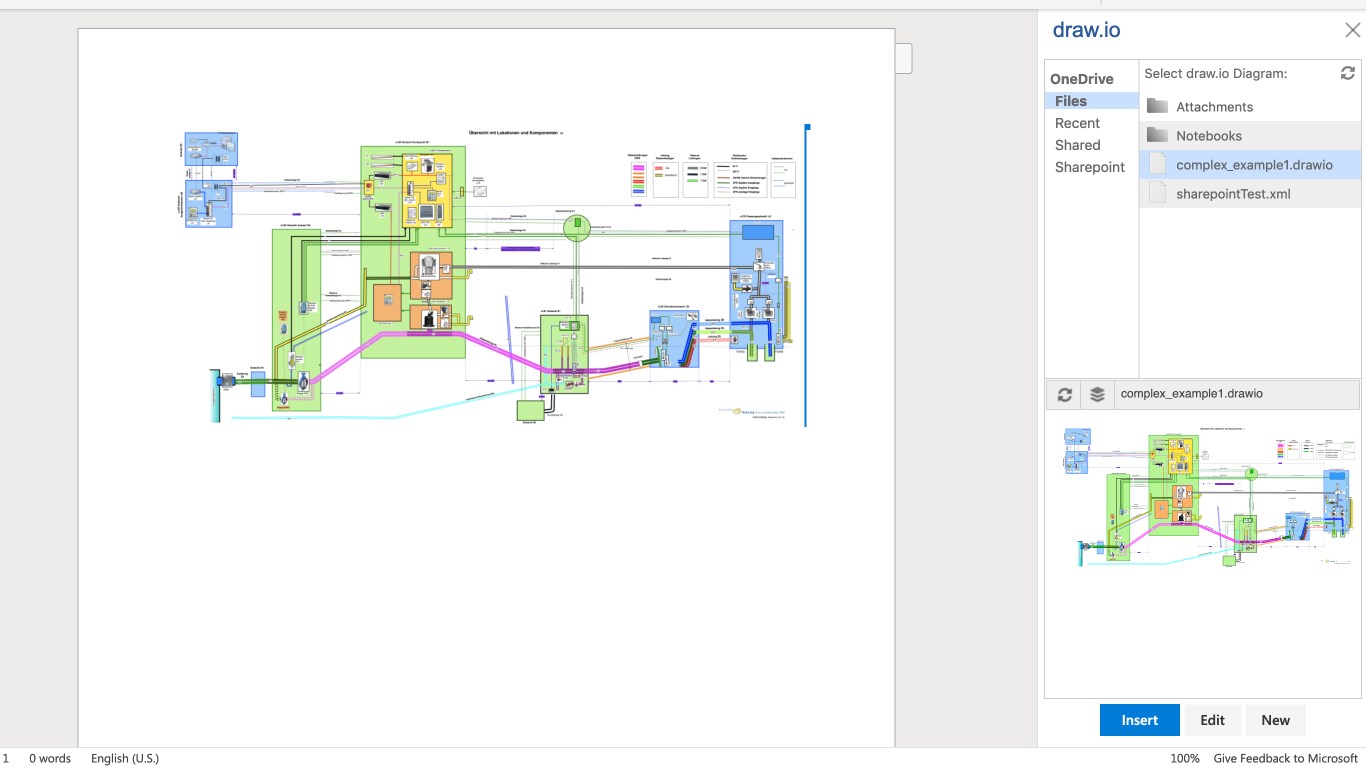The width and height of the screenshot is (1366, 768).
Task: Click the sharepointTest.xml file icon
Action: [x=1157, y=193]
